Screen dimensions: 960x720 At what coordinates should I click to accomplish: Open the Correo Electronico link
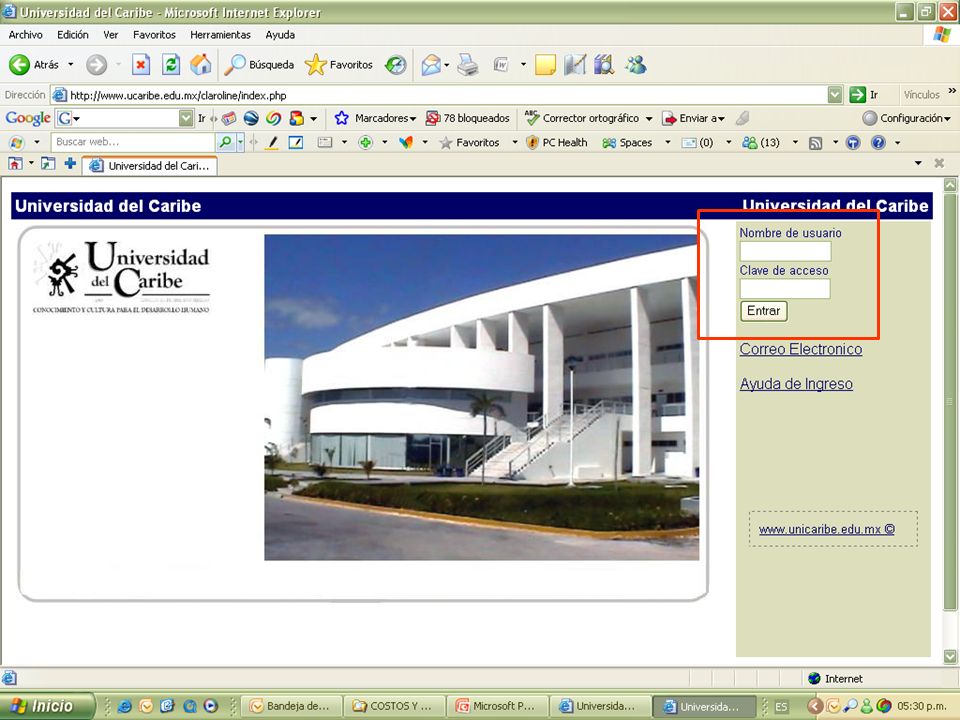pos(801,349)
